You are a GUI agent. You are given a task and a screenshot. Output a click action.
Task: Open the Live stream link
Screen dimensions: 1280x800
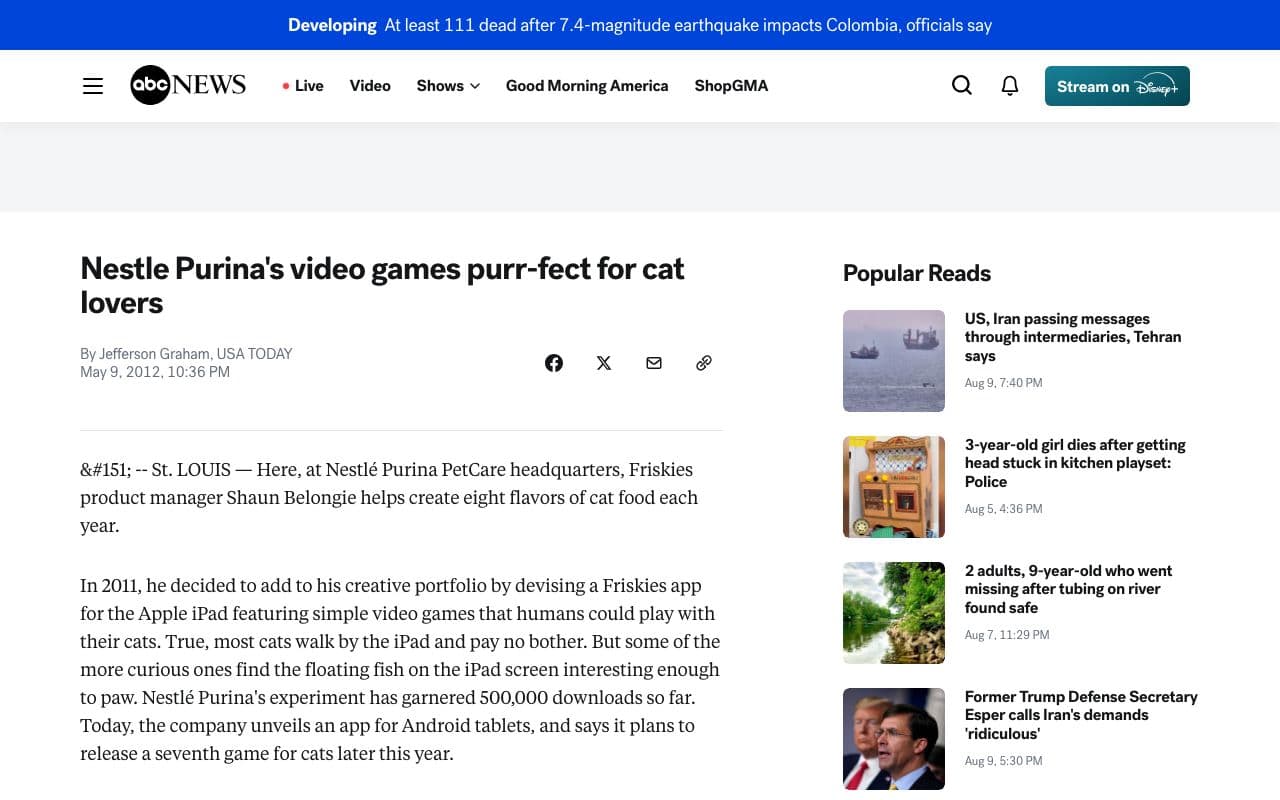[x=303, y=86]
